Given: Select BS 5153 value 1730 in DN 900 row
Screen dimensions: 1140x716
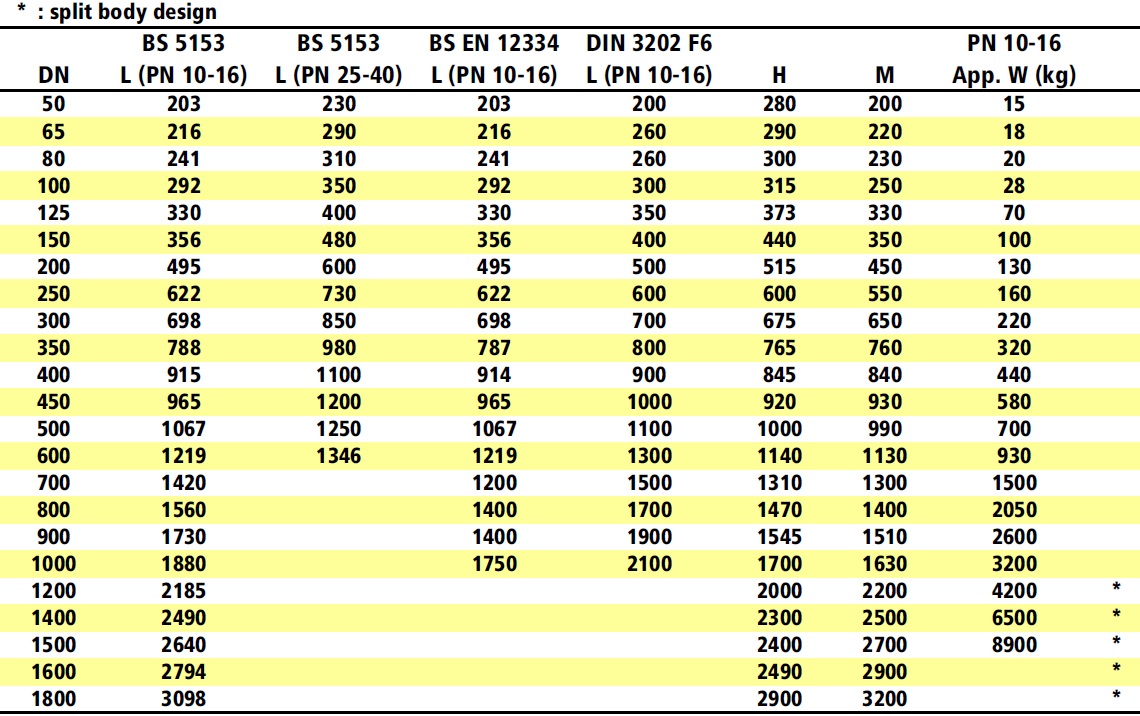Looking at the screenshot, I should [183, 536].
